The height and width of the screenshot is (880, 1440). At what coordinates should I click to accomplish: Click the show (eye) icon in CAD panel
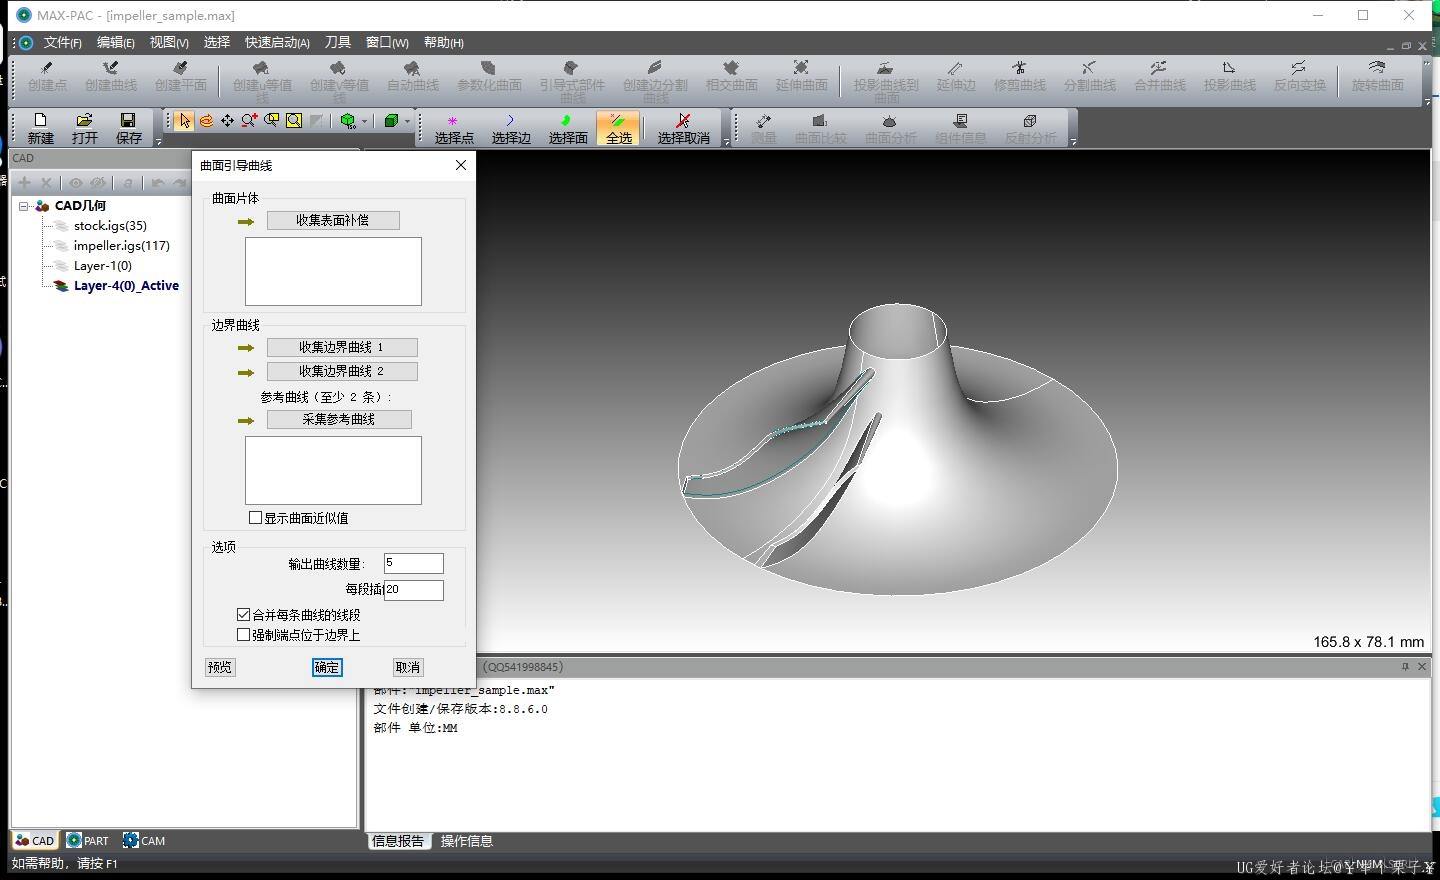[x=76, y=183]
